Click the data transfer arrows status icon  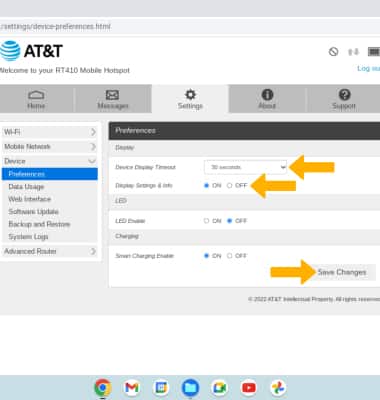[353, 52]
